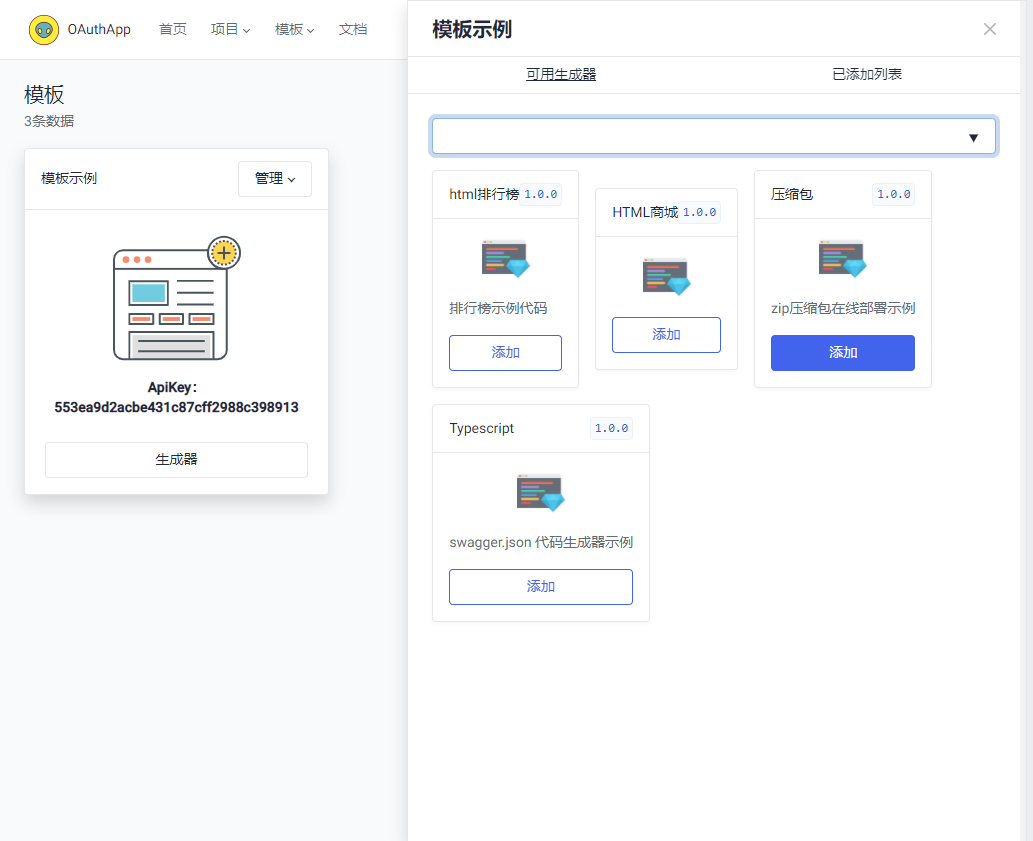Click the HTML商城 card title
The height and width of the screenshot is (841, 1033).
click(x=645, y=212)
